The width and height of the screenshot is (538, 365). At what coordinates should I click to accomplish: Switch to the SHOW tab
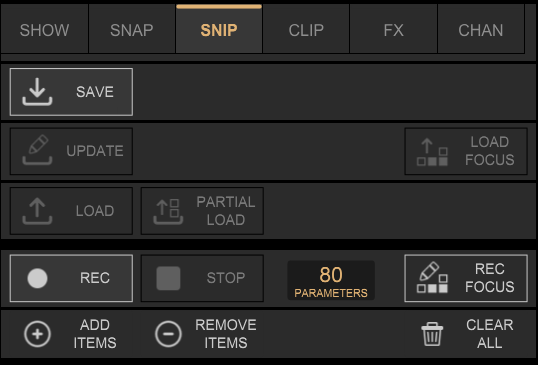(45, 30)
